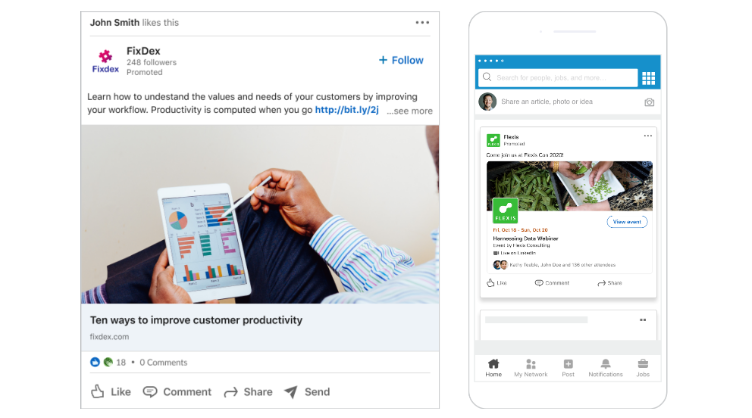Click the Like button on FixDex post
This screenshot has width=752, height=418.
click(x=110, y=392)
